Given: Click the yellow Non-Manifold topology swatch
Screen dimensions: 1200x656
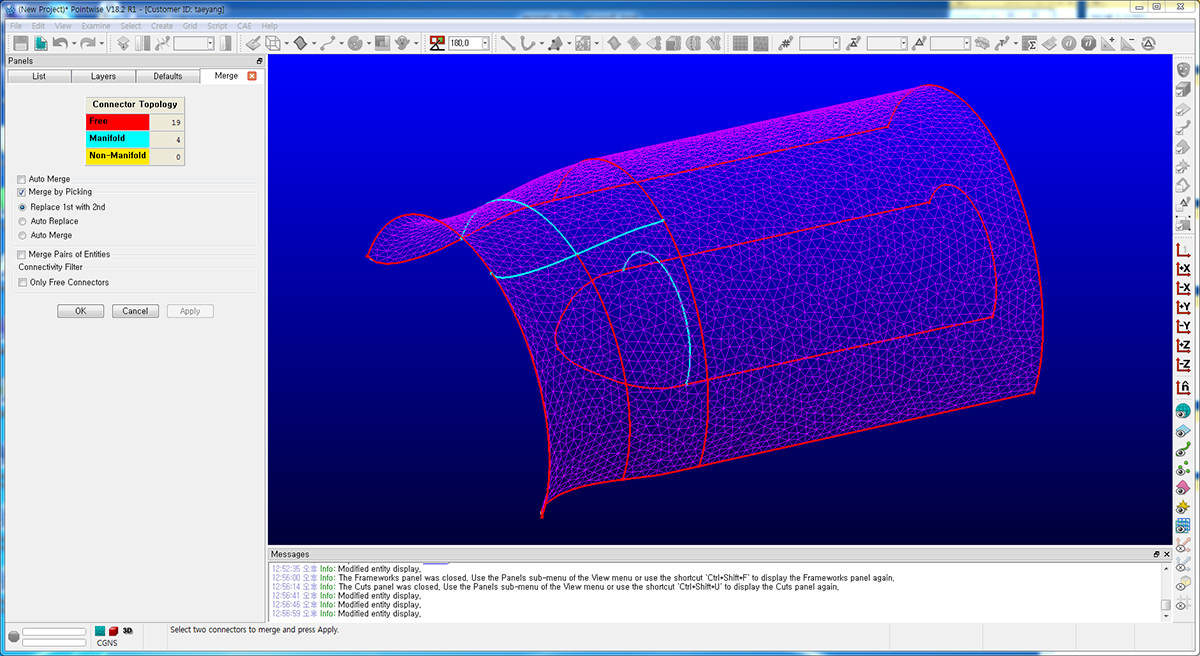Looking at the screenshot, I should (117, 156).
